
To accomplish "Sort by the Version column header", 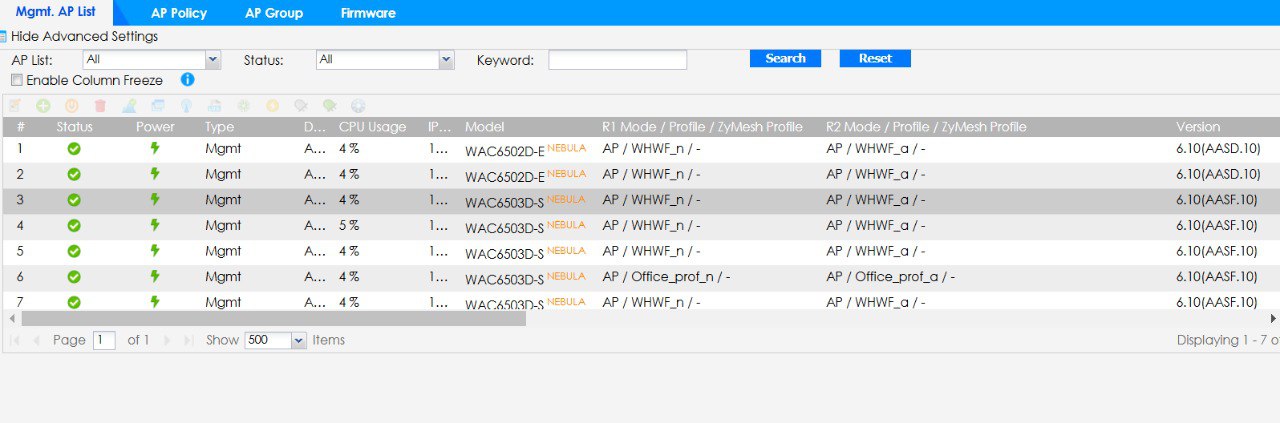I will tap(1198, 127).
